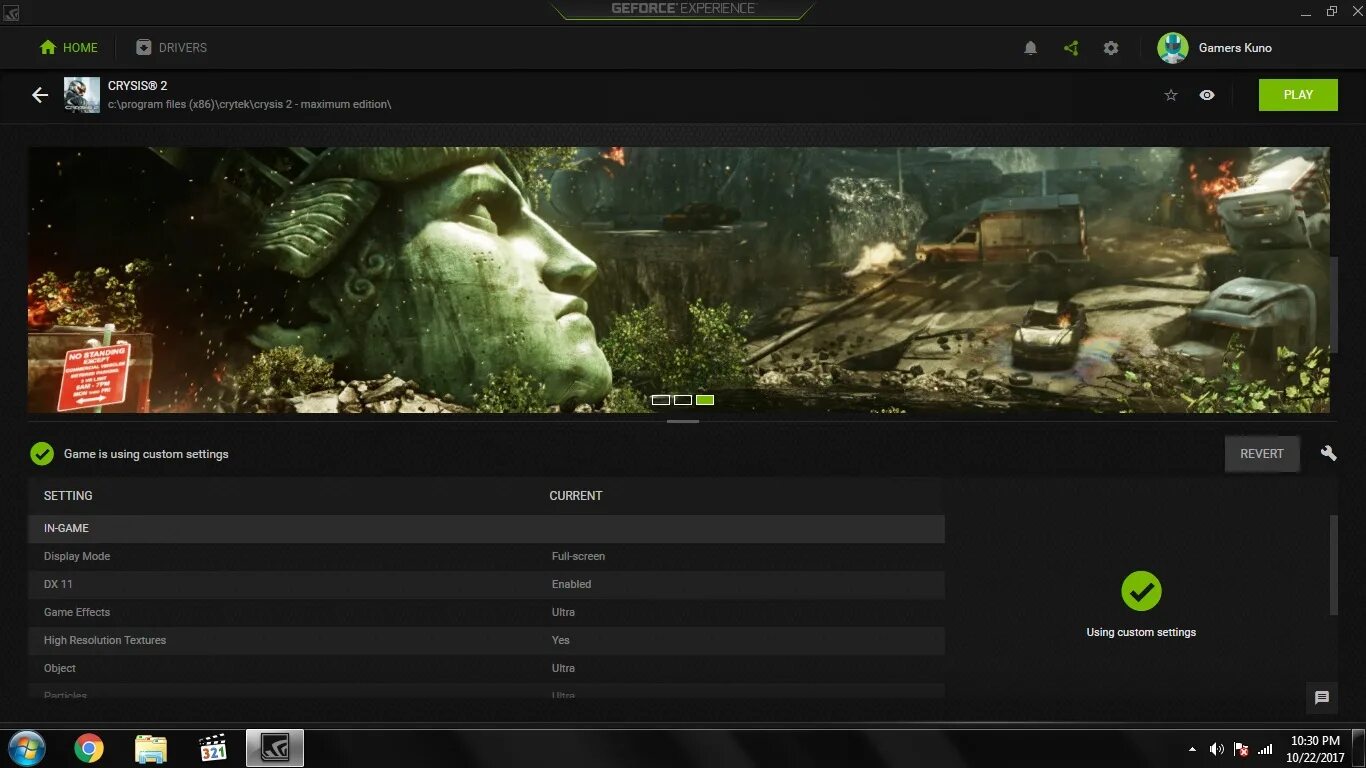Open Google Chrome from taskbar
The image size is (1366, 768).
(x=89, y=748)
